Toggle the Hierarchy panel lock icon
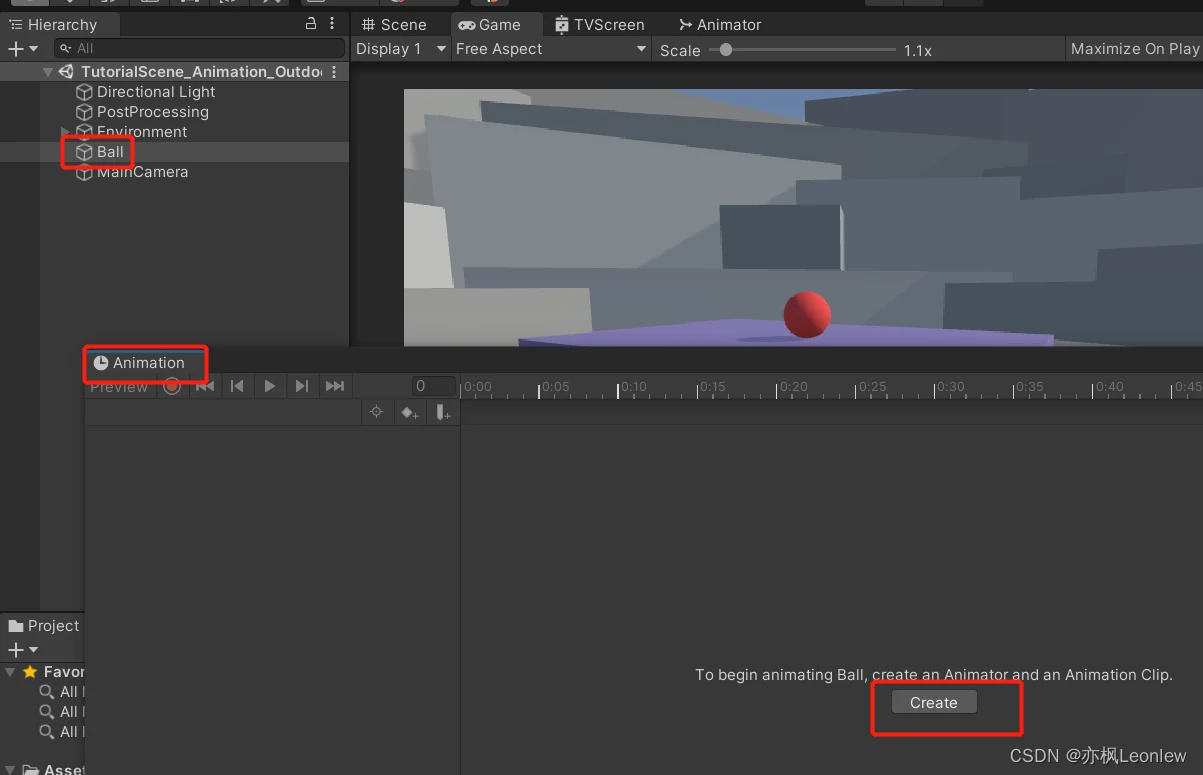Image resolution: width=1203 pixels, height=775 pixels. [x=311, y=23]
